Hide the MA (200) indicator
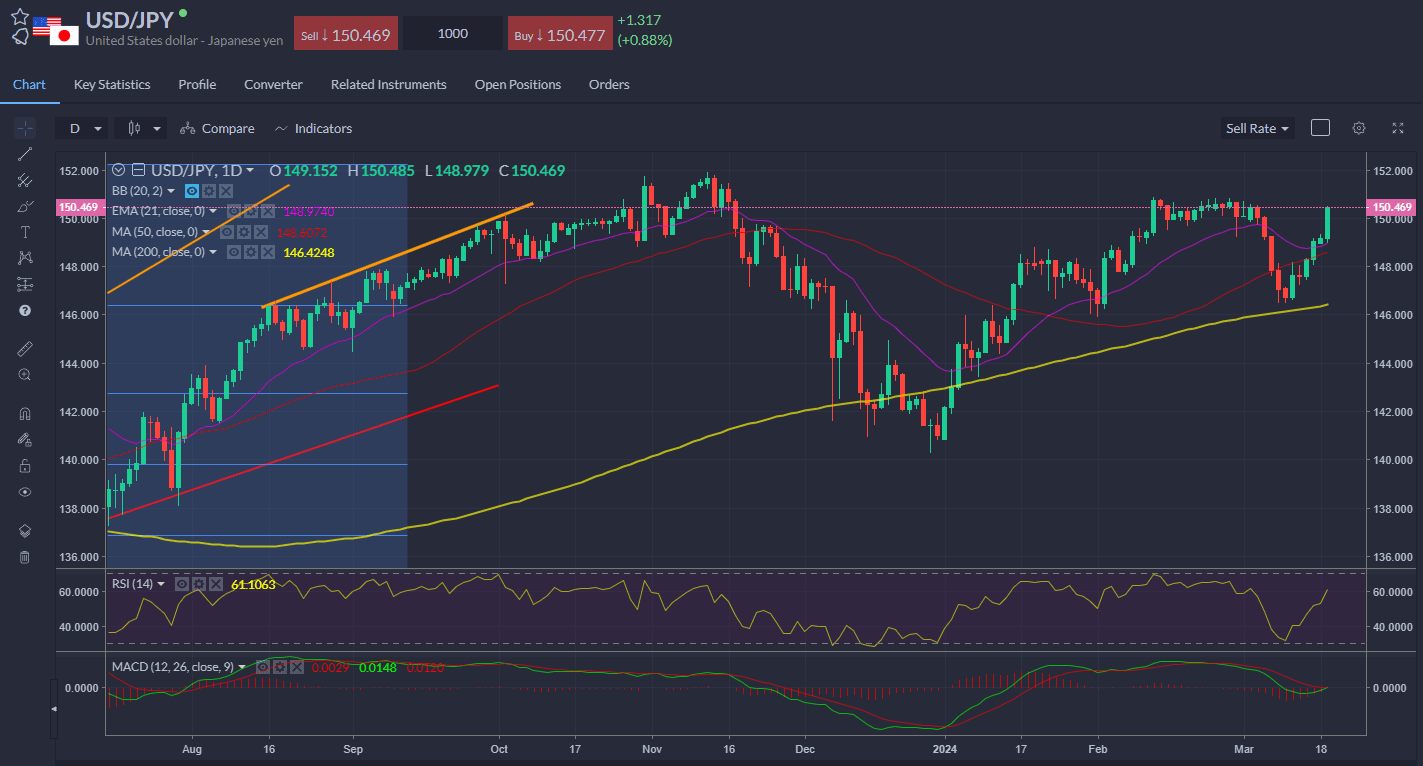This screenshot has width=1423, height=766. pyautogui.click(x=234, y=252)
